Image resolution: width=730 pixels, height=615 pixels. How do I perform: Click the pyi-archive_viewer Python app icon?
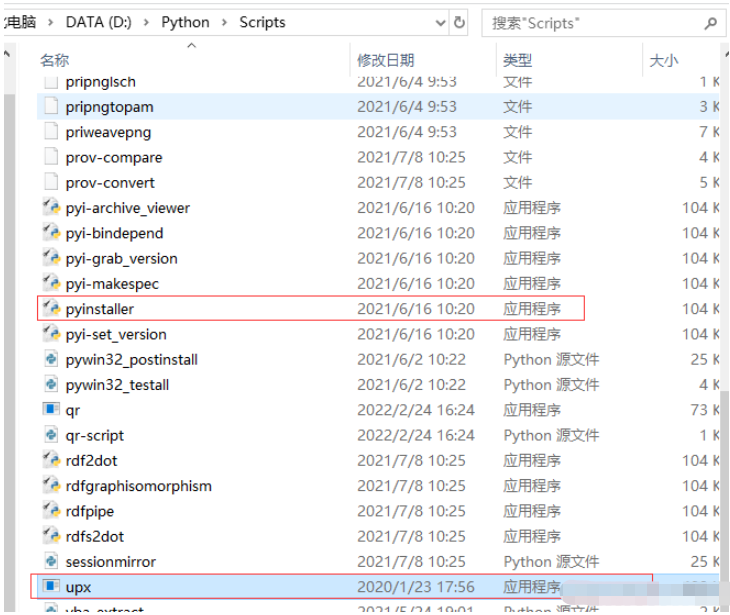click(51, 207)
